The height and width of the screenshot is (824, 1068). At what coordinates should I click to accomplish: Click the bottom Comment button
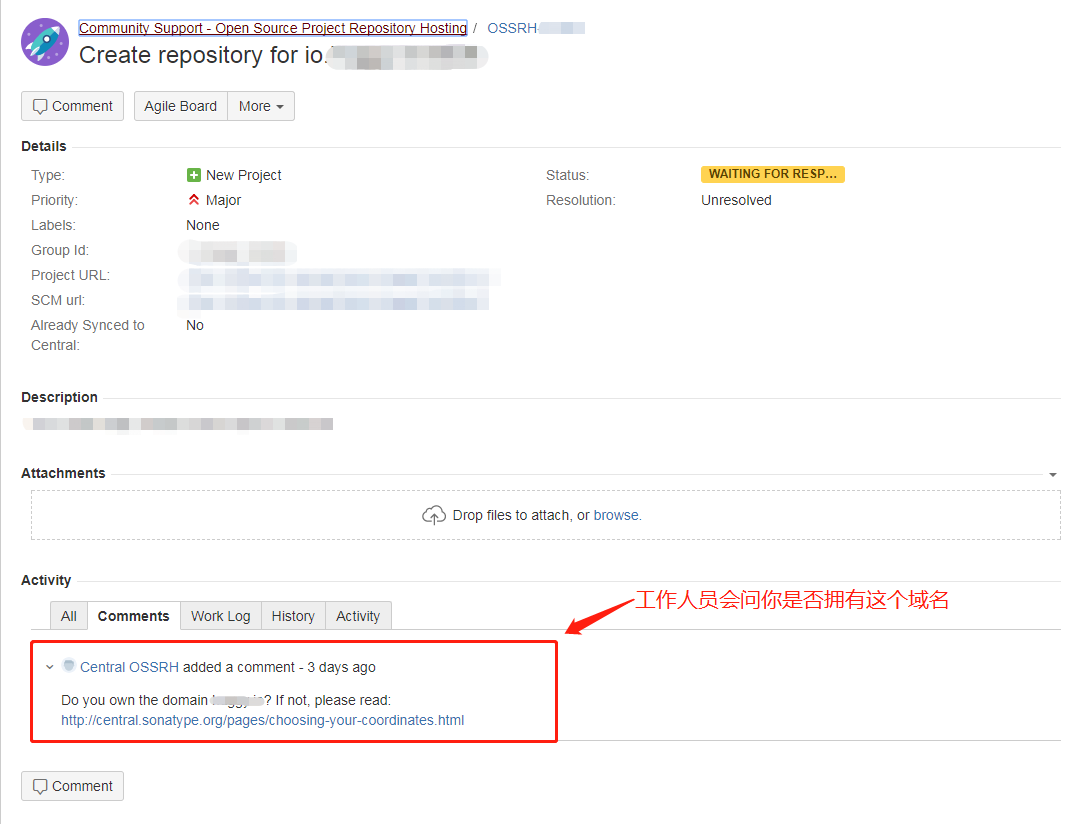pyautogui.click(x=72, y=786)
